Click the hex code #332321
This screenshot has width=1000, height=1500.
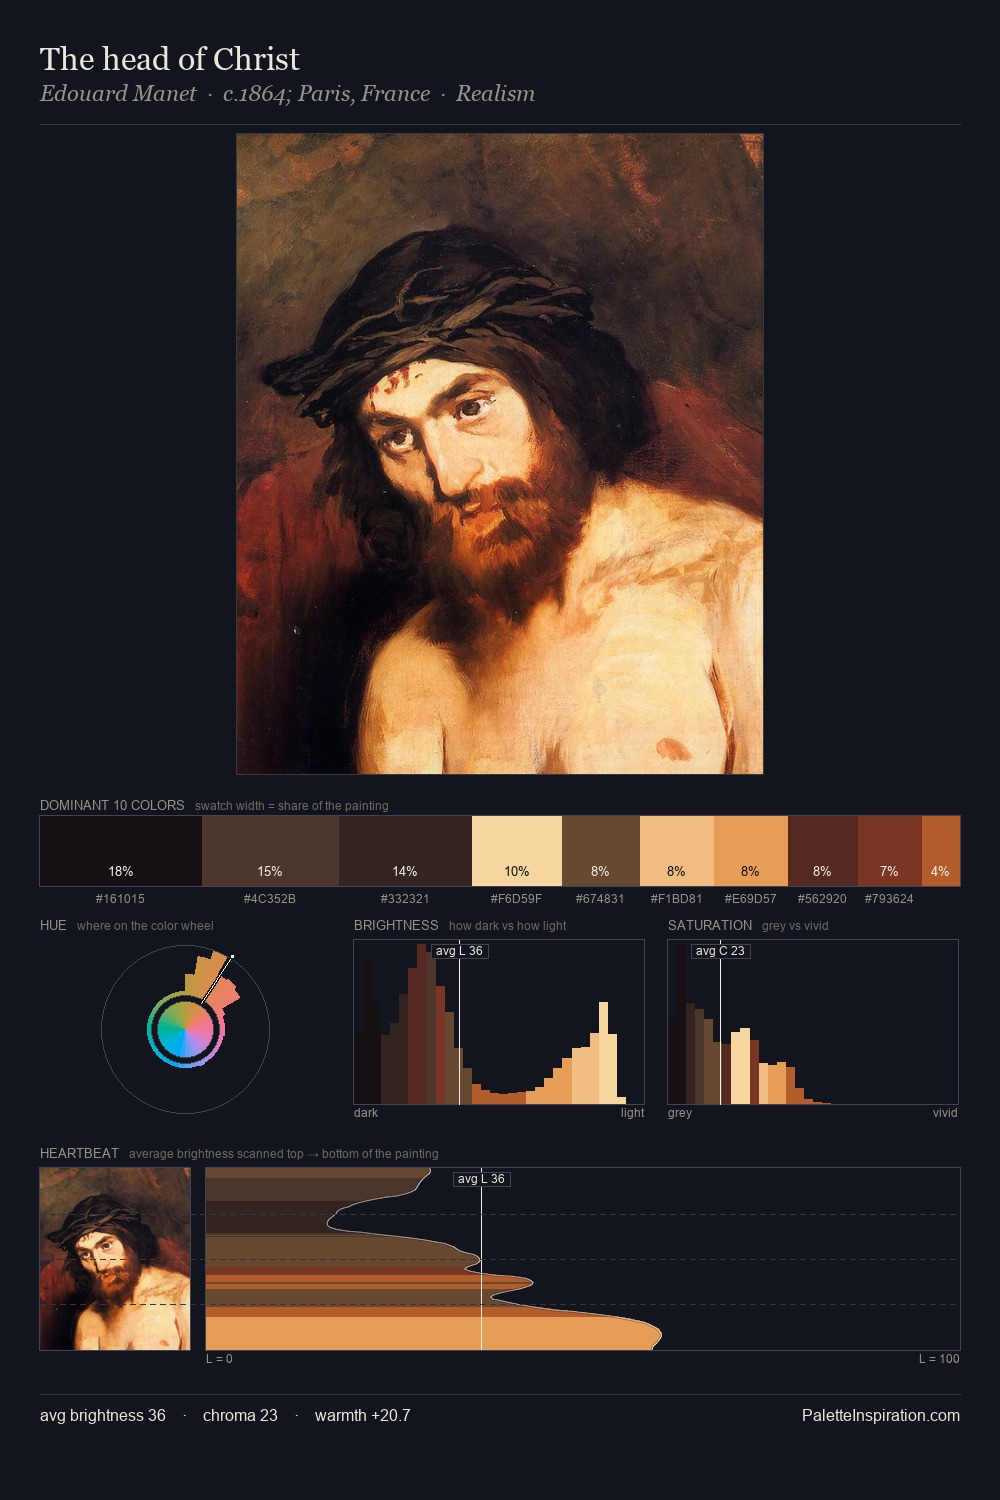[405, 899]
